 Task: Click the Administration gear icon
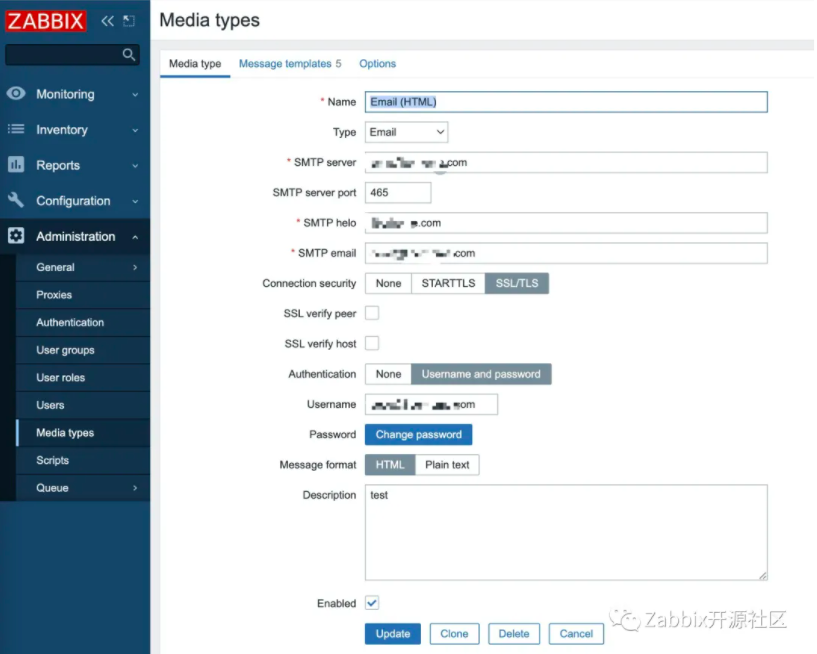click(16, 236)
